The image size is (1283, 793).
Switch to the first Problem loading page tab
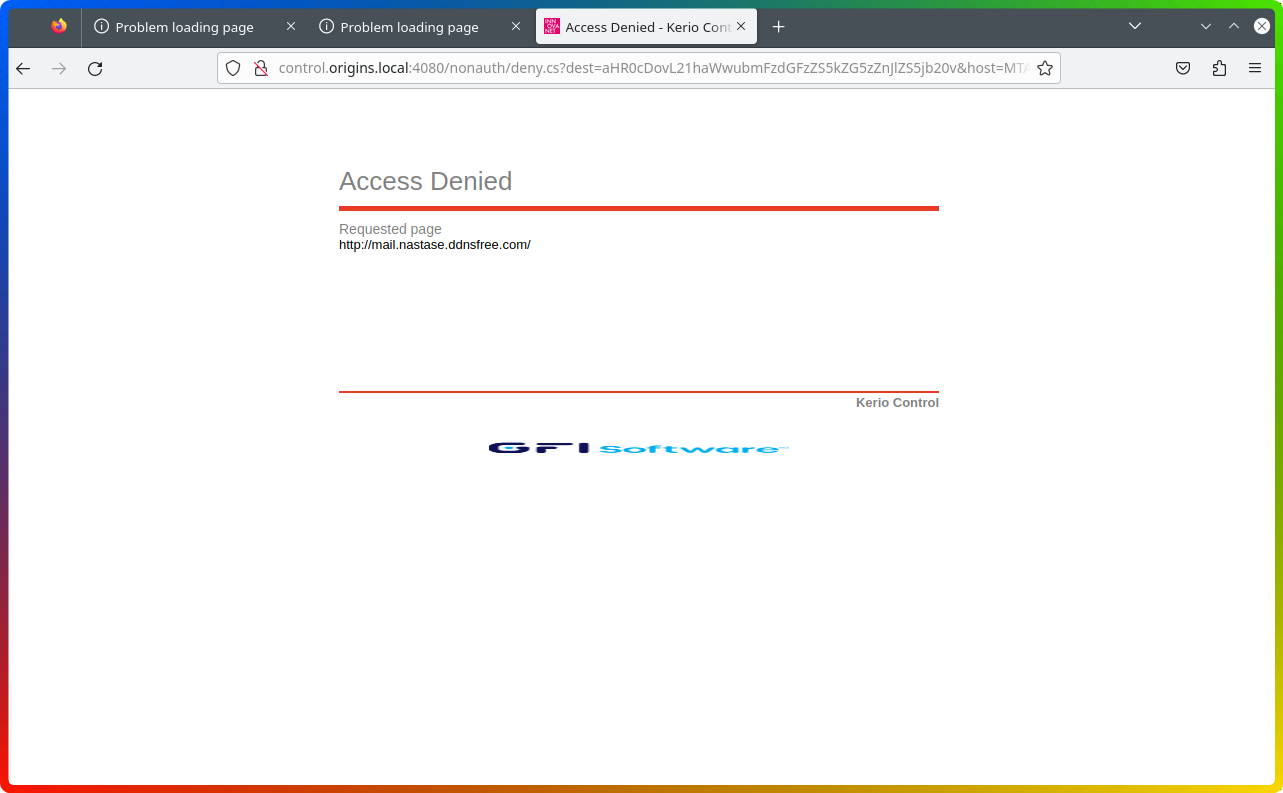(x=184, y=27)
